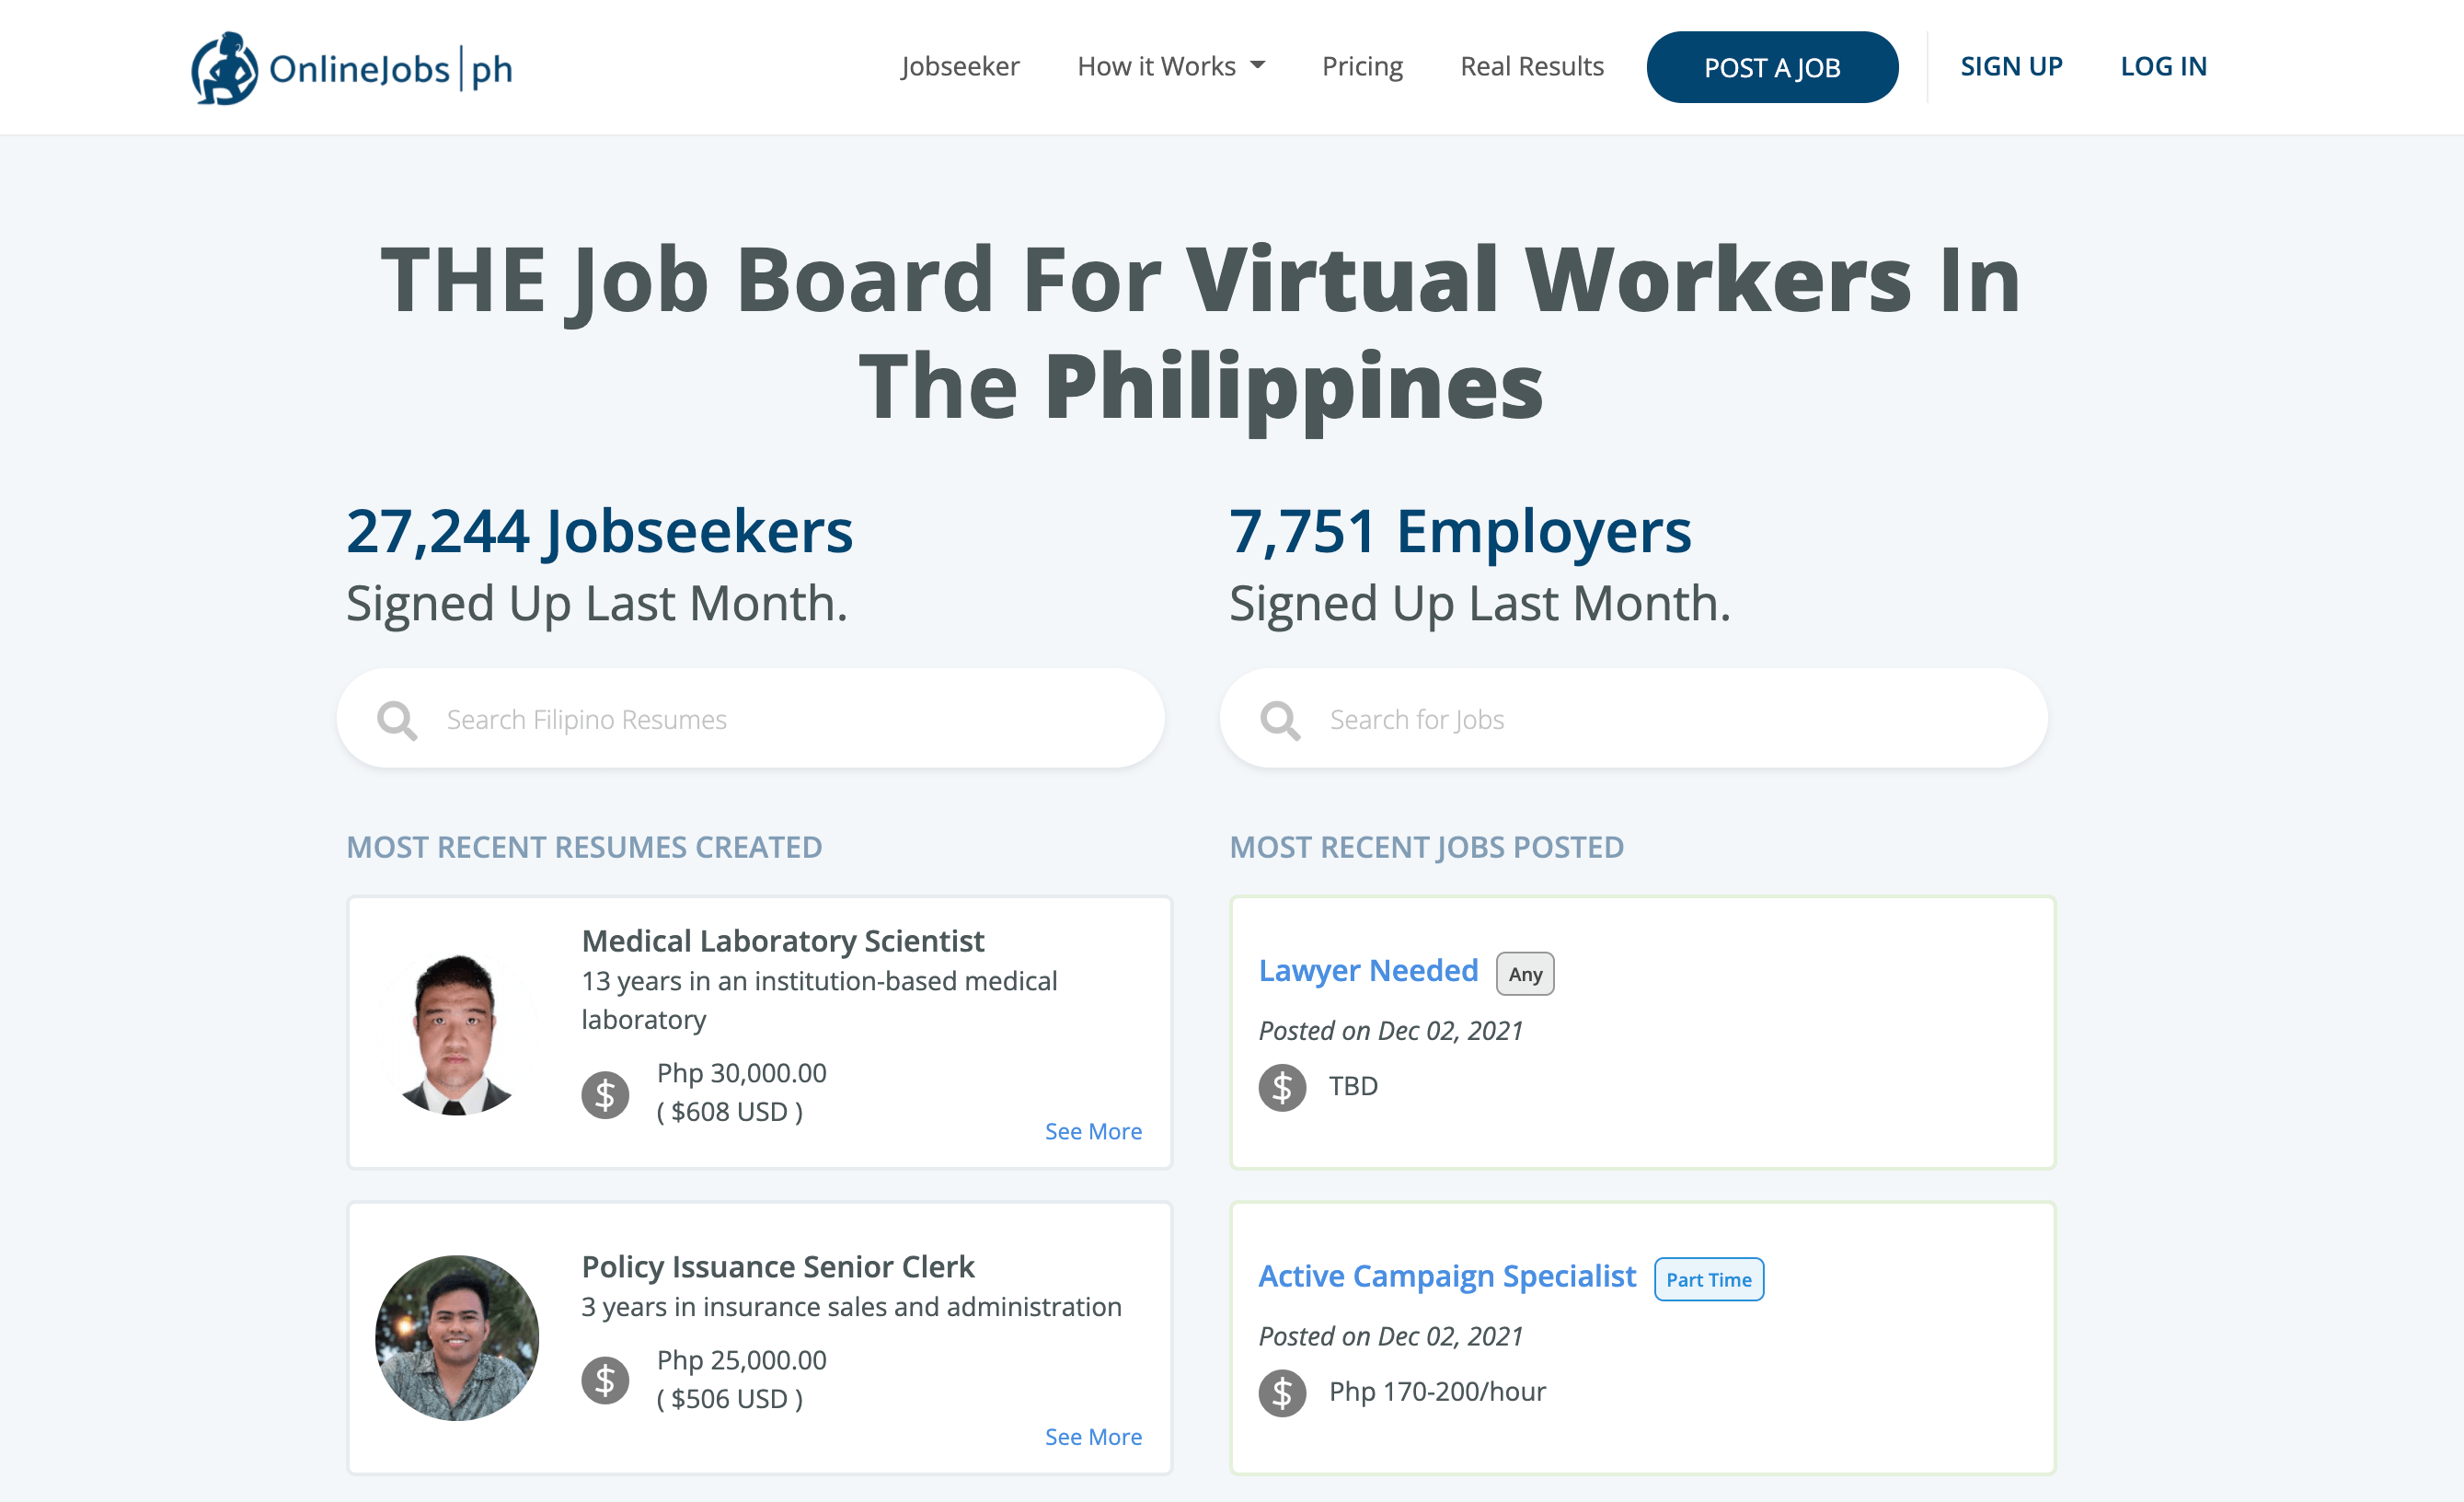Click the Any badge on Lawyer Needed
Image resolution: width=2464 pixels, height=1502 pixels.
coord(1524,973)
